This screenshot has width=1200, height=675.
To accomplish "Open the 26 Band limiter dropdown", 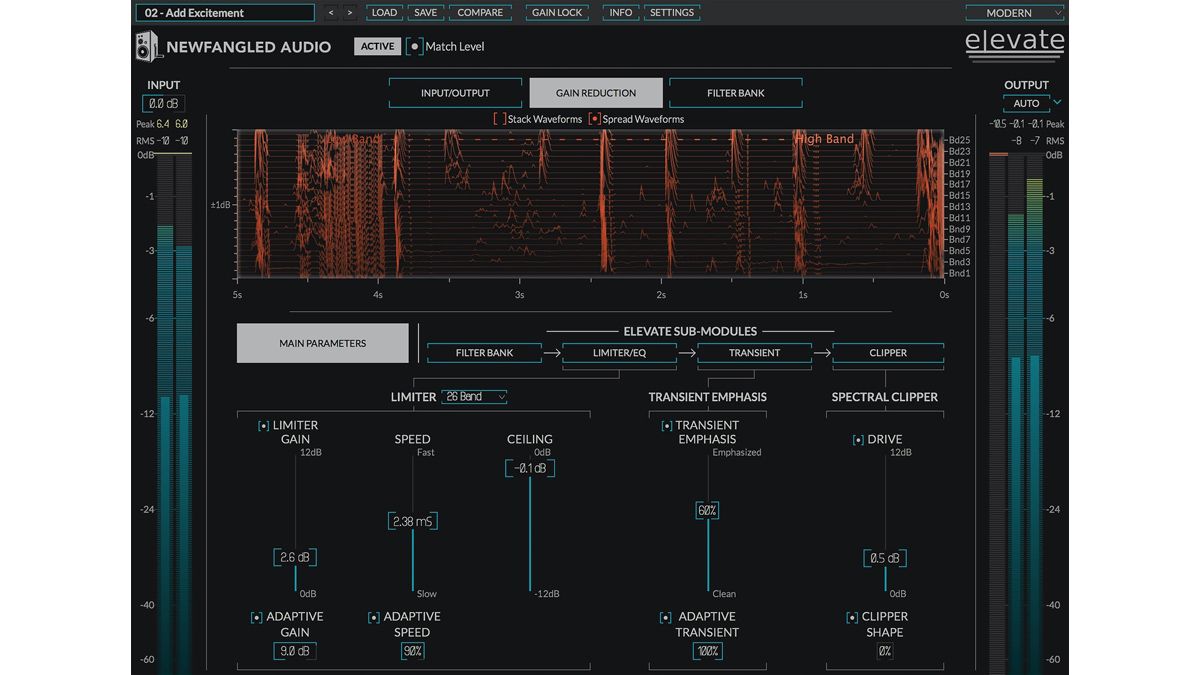I will point(473,396).
